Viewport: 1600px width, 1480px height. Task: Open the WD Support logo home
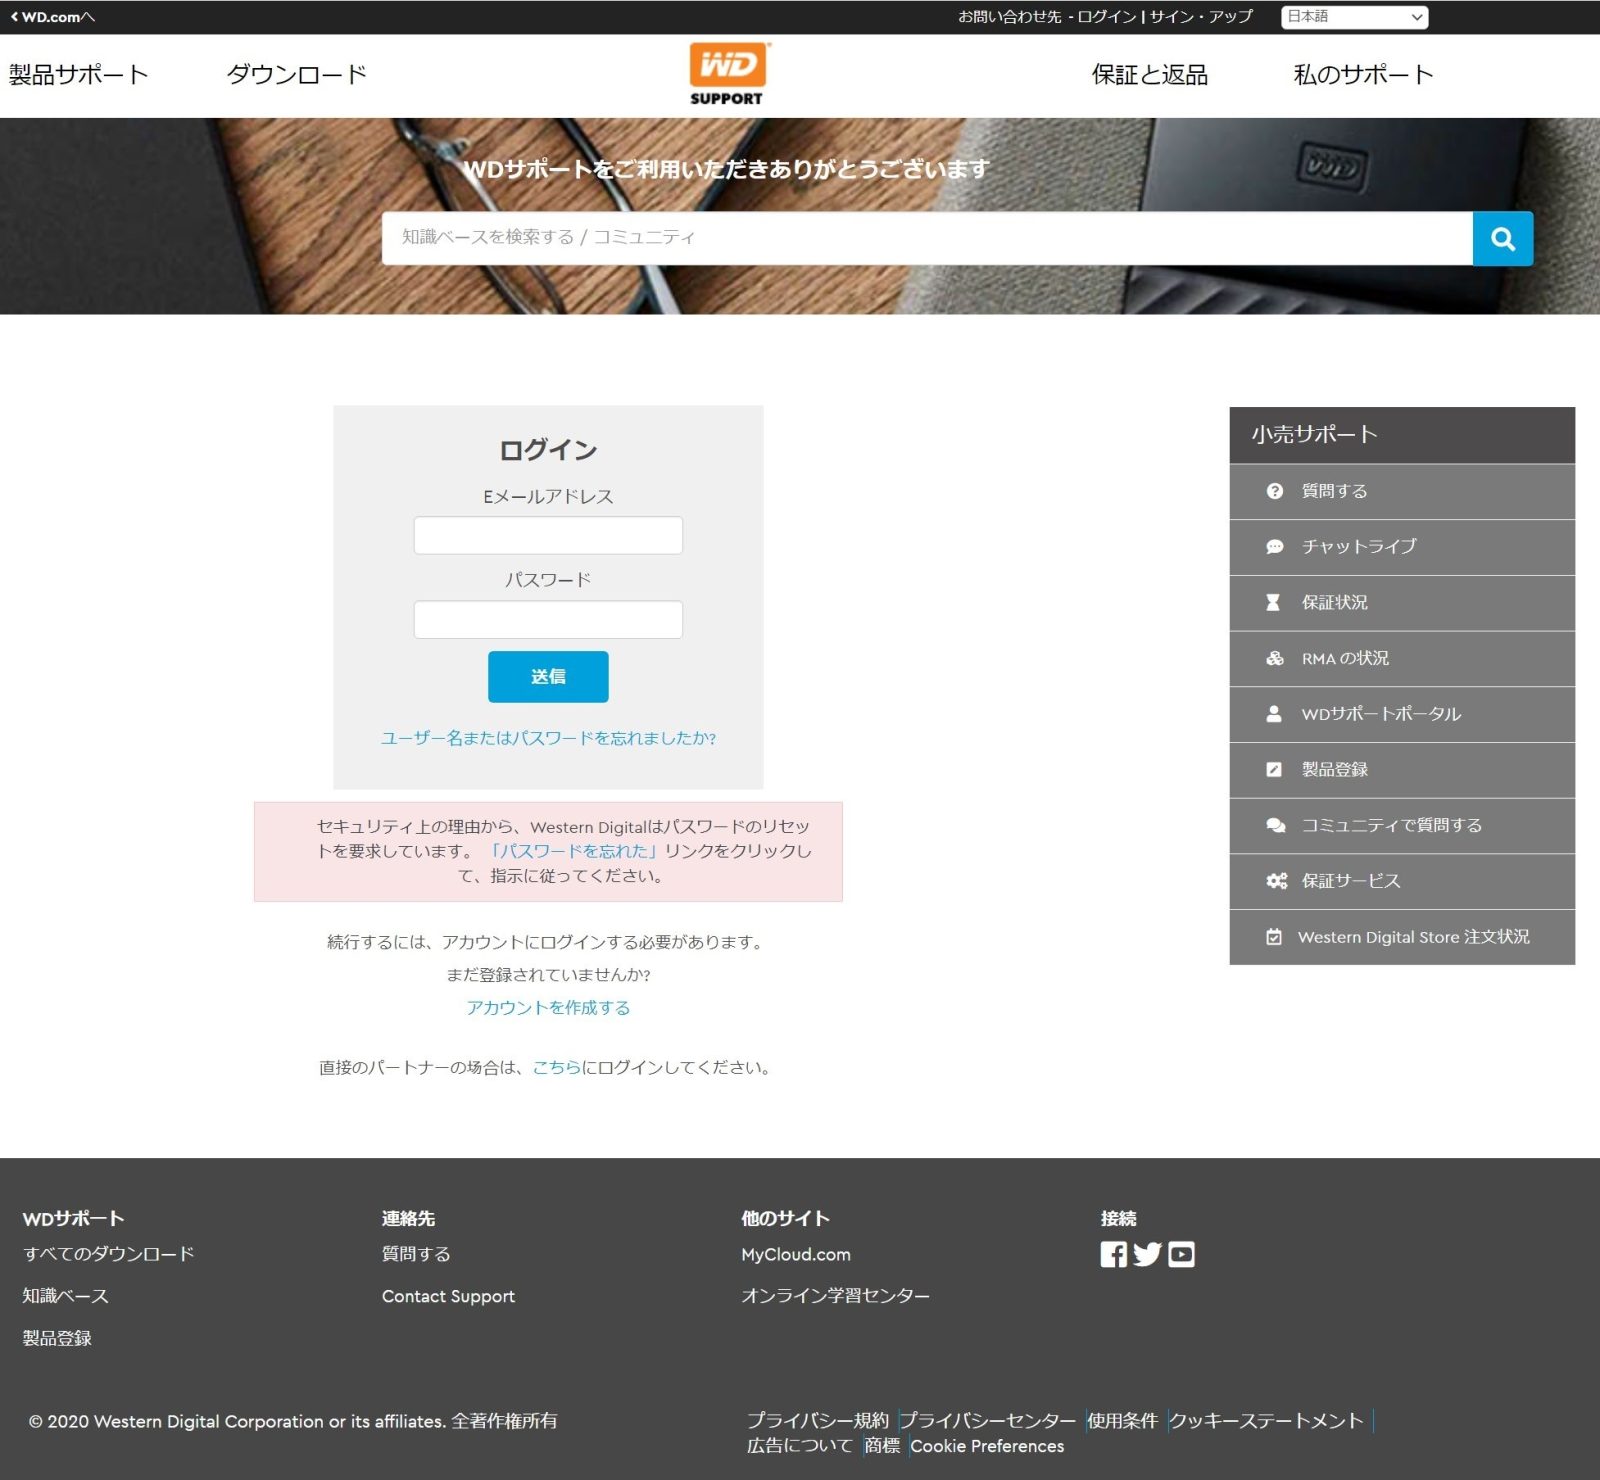[x=727, y=74]
